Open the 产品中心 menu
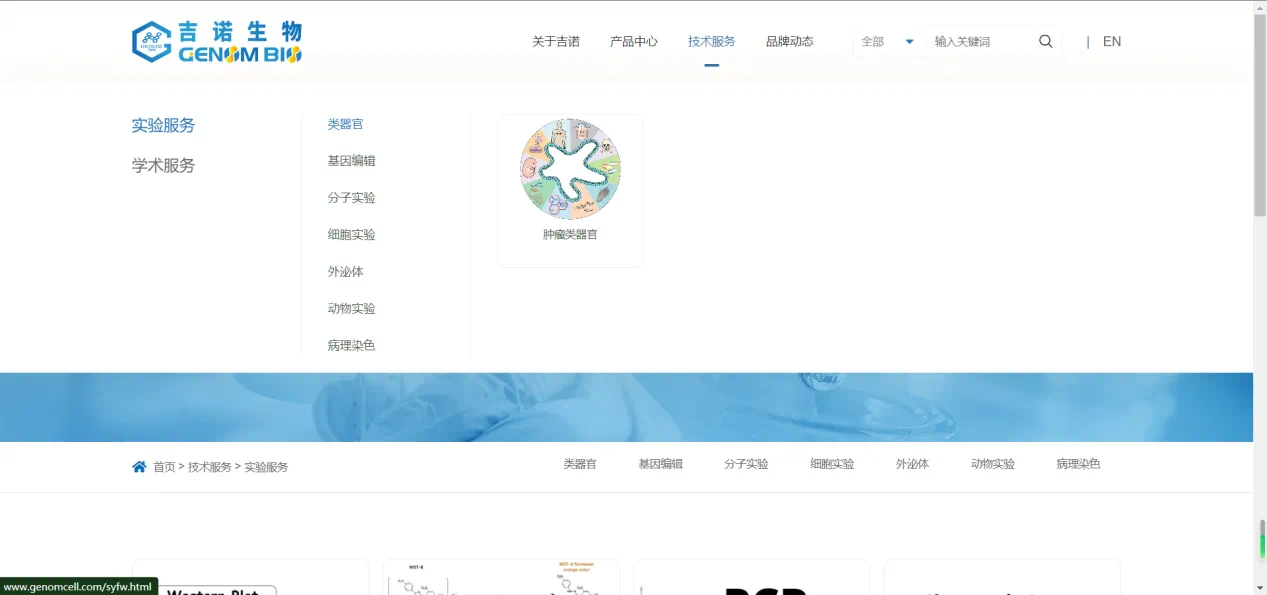1267x595 pixels. tap(633, 42)
